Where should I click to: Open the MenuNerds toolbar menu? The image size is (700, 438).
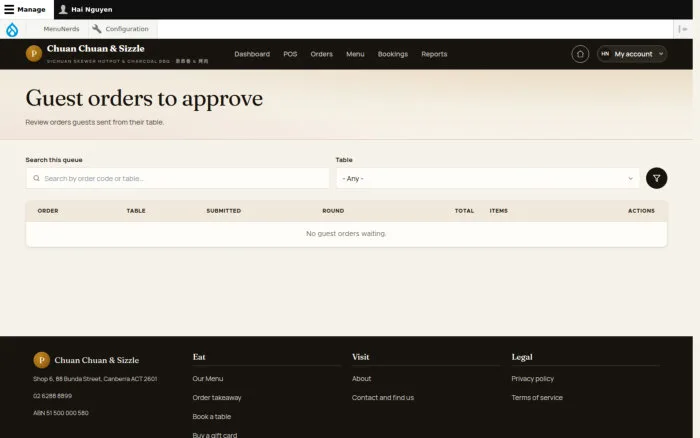tap(61, 29)
